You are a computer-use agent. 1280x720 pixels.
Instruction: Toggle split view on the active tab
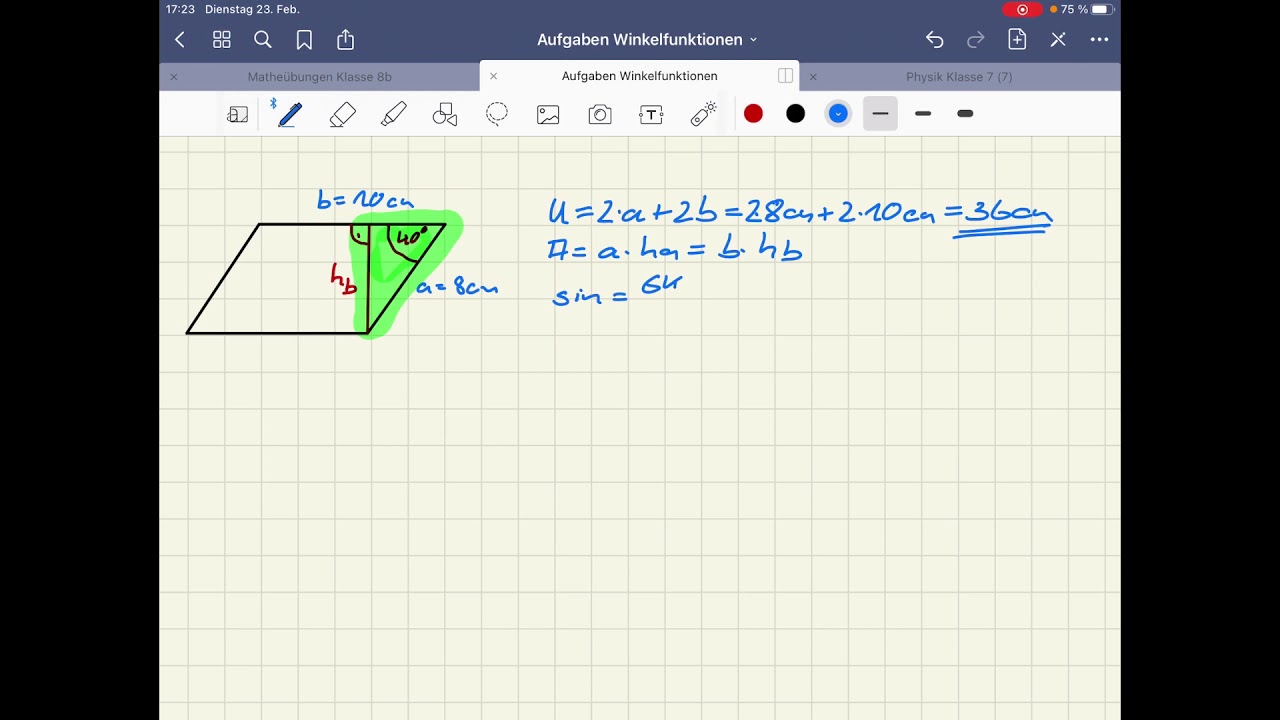[785, 76]
